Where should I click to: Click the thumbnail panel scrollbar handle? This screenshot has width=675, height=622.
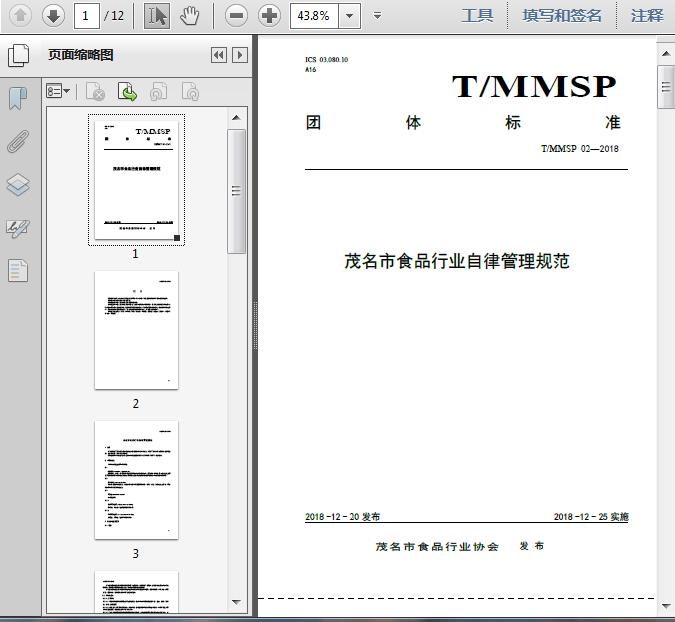pyautogui.click(x=236, y=191)
